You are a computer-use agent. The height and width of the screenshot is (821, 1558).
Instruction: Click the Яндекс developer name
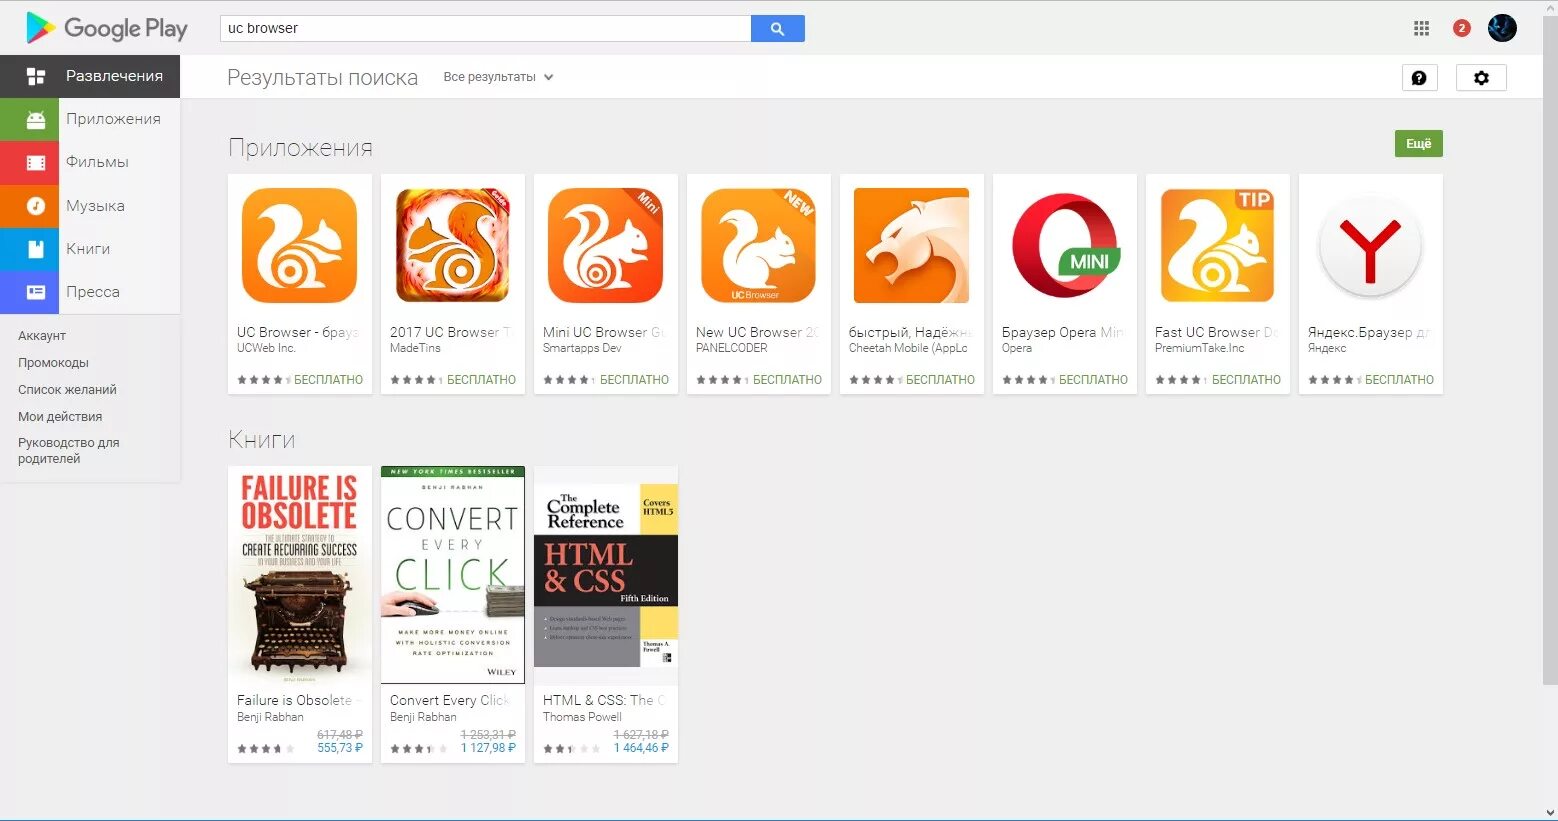click(1327, 348)
